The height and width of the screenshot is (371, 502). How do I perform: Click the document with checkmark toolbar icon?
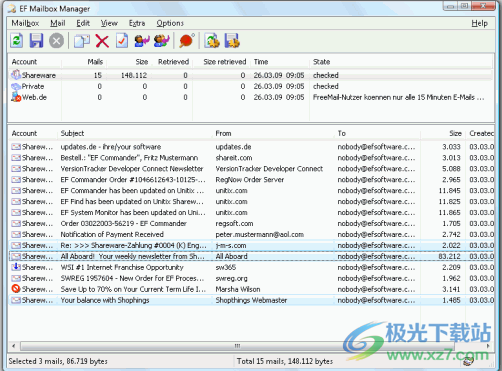122,41
